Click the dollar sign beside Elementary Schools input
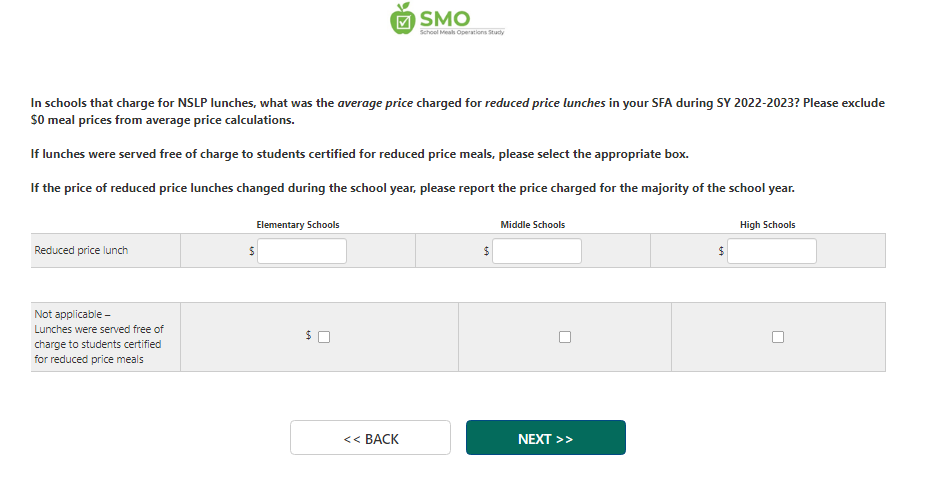Screen dimensions: 925x495 point(252,252)
